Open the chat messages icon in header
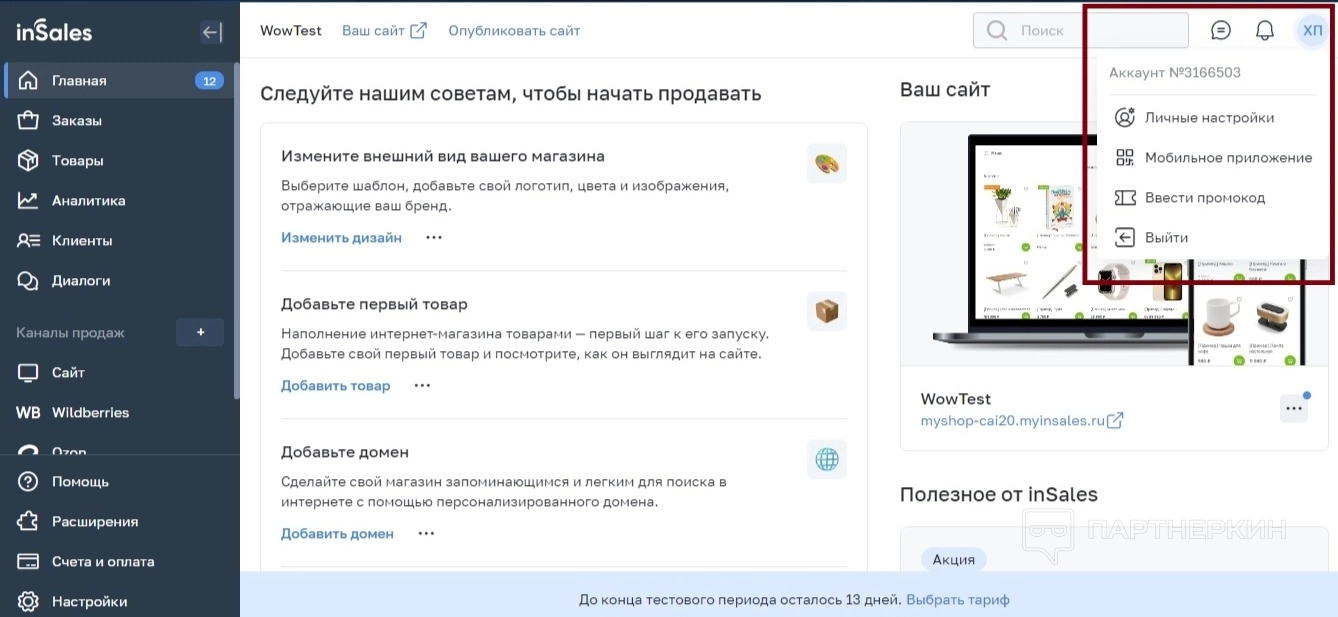 (1220, 30)
